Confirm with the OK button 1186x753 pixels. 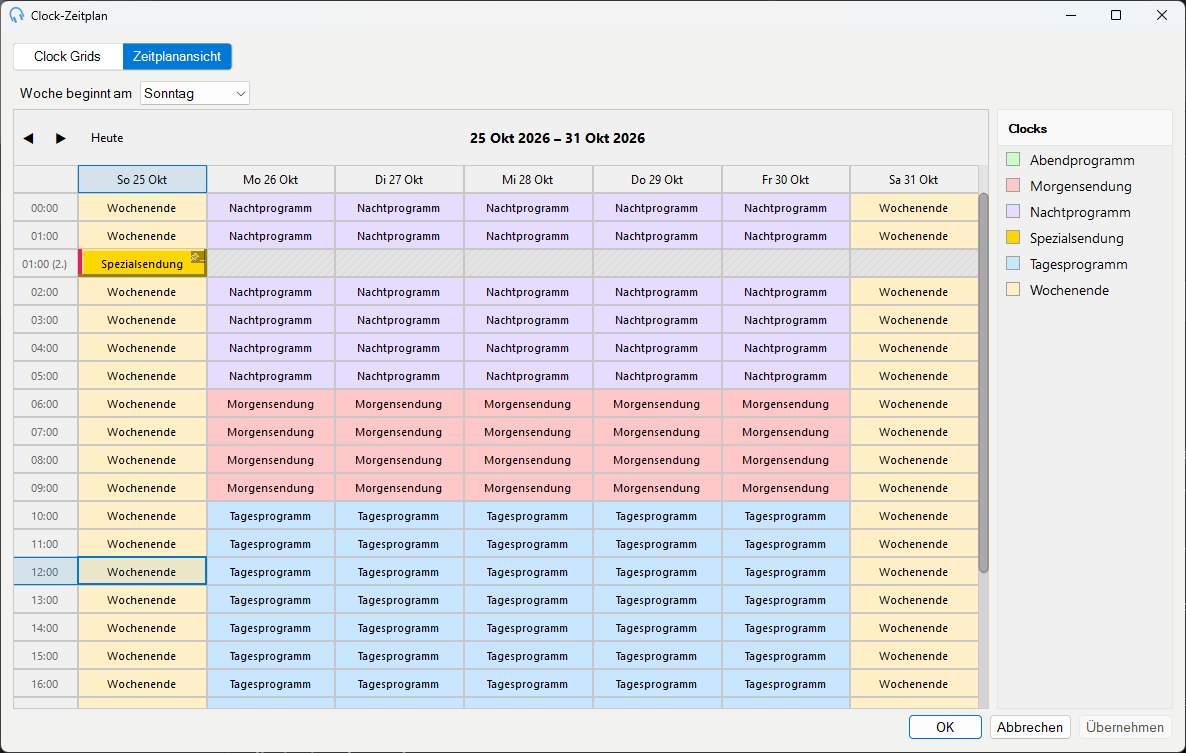(945, 727)
